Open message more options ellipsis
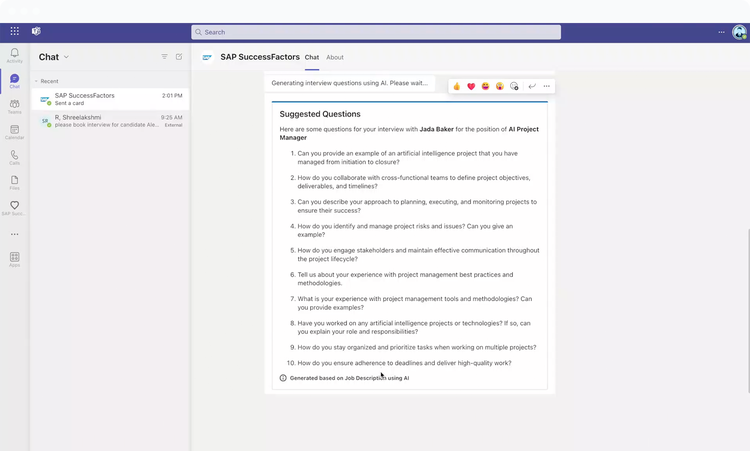Screen dimensions: 750x451 coord(547,86)
